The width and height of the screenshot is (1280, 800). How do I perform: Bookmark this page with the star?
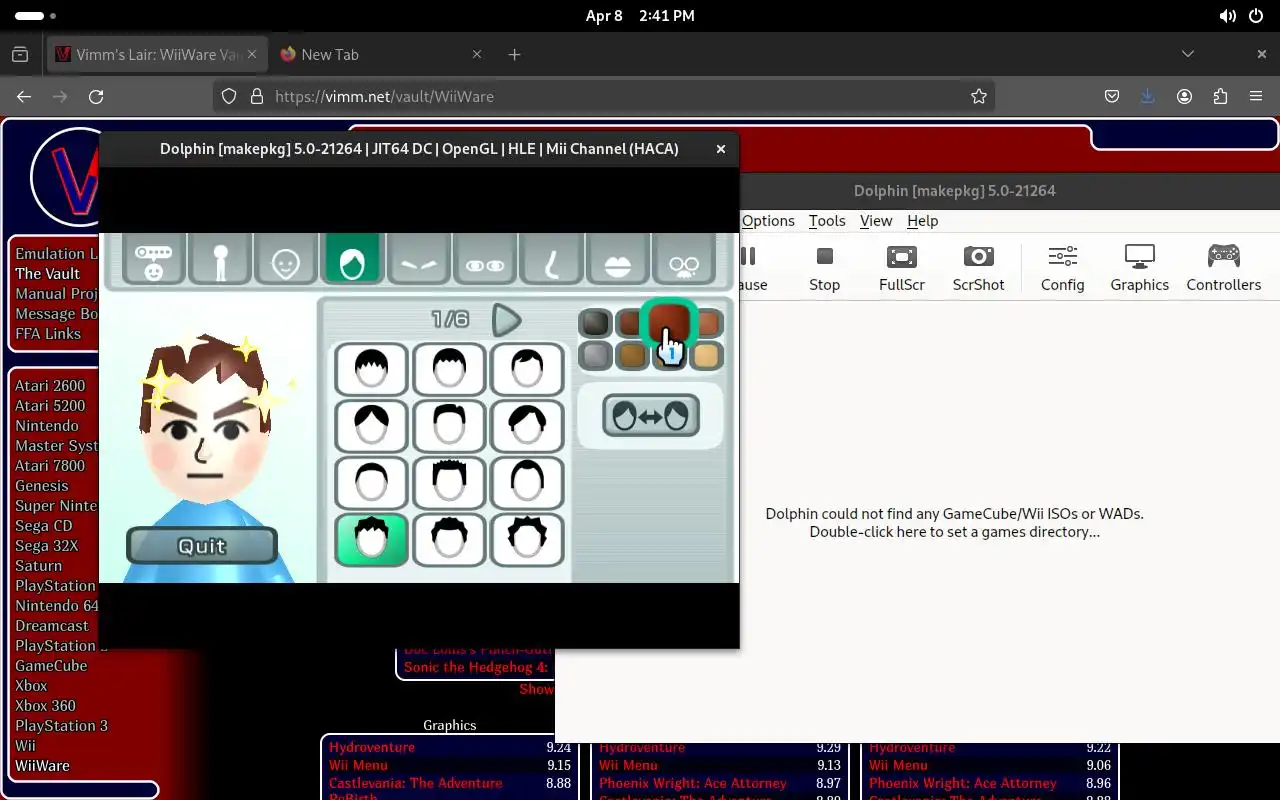point(979,96)
